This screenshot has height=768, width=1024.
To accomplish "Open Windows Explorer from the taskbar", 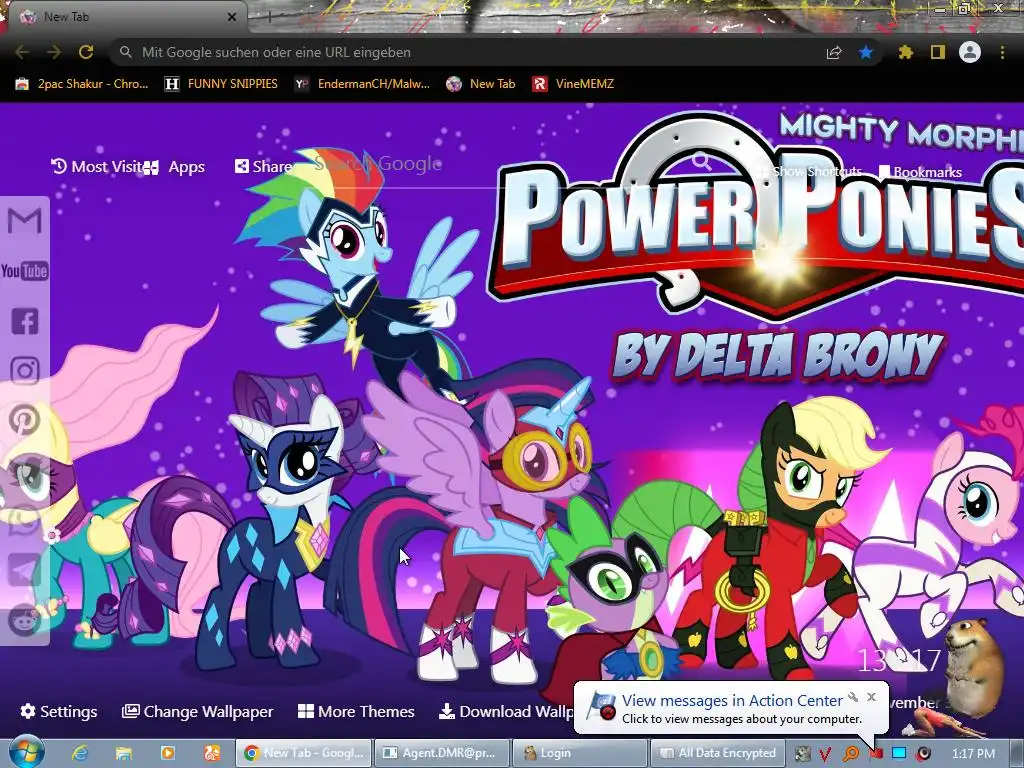I will tap(124, 753).
